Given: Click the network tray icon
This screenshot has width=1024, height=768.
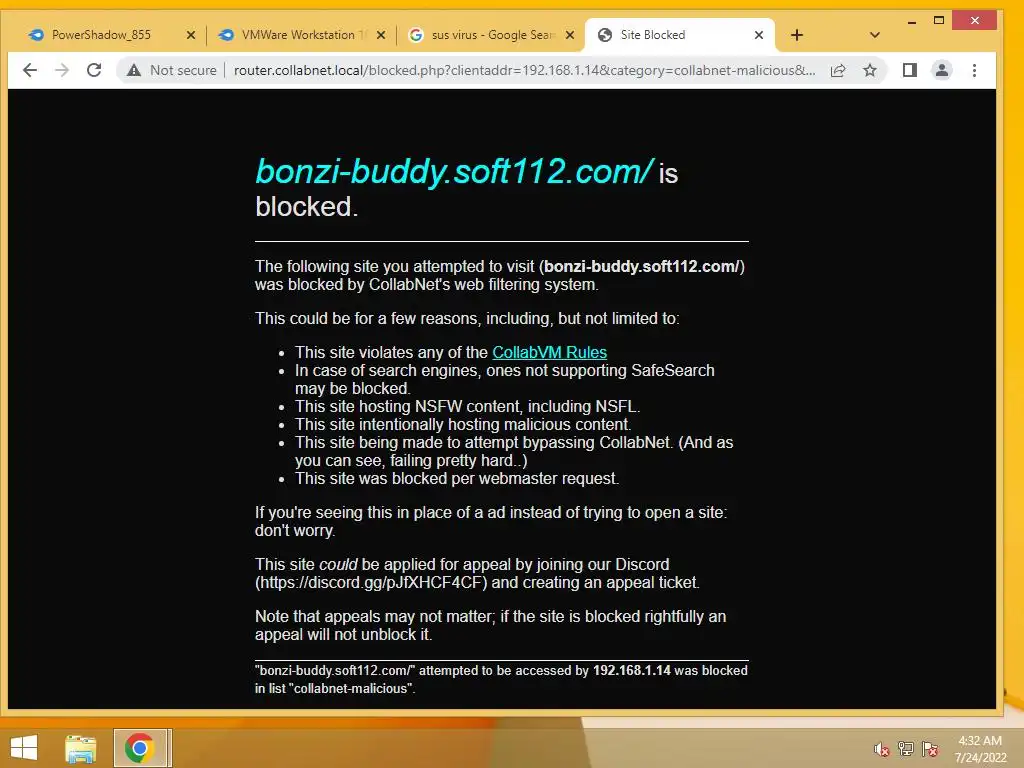Looking at the screenshot, I should (x=906, y=749).
